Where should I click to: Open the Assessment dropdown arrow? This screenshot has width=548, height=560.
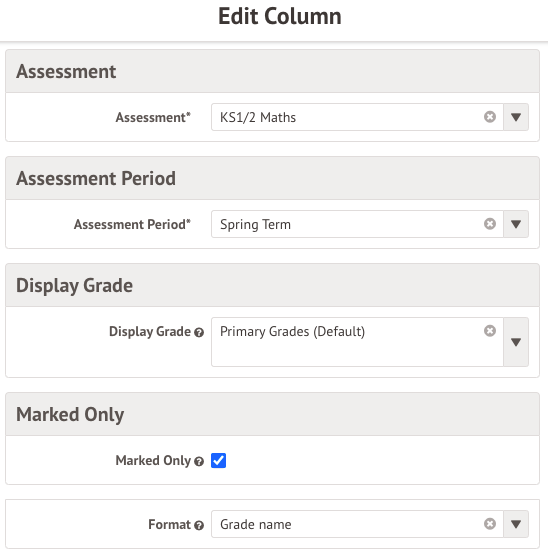[516, 117]
